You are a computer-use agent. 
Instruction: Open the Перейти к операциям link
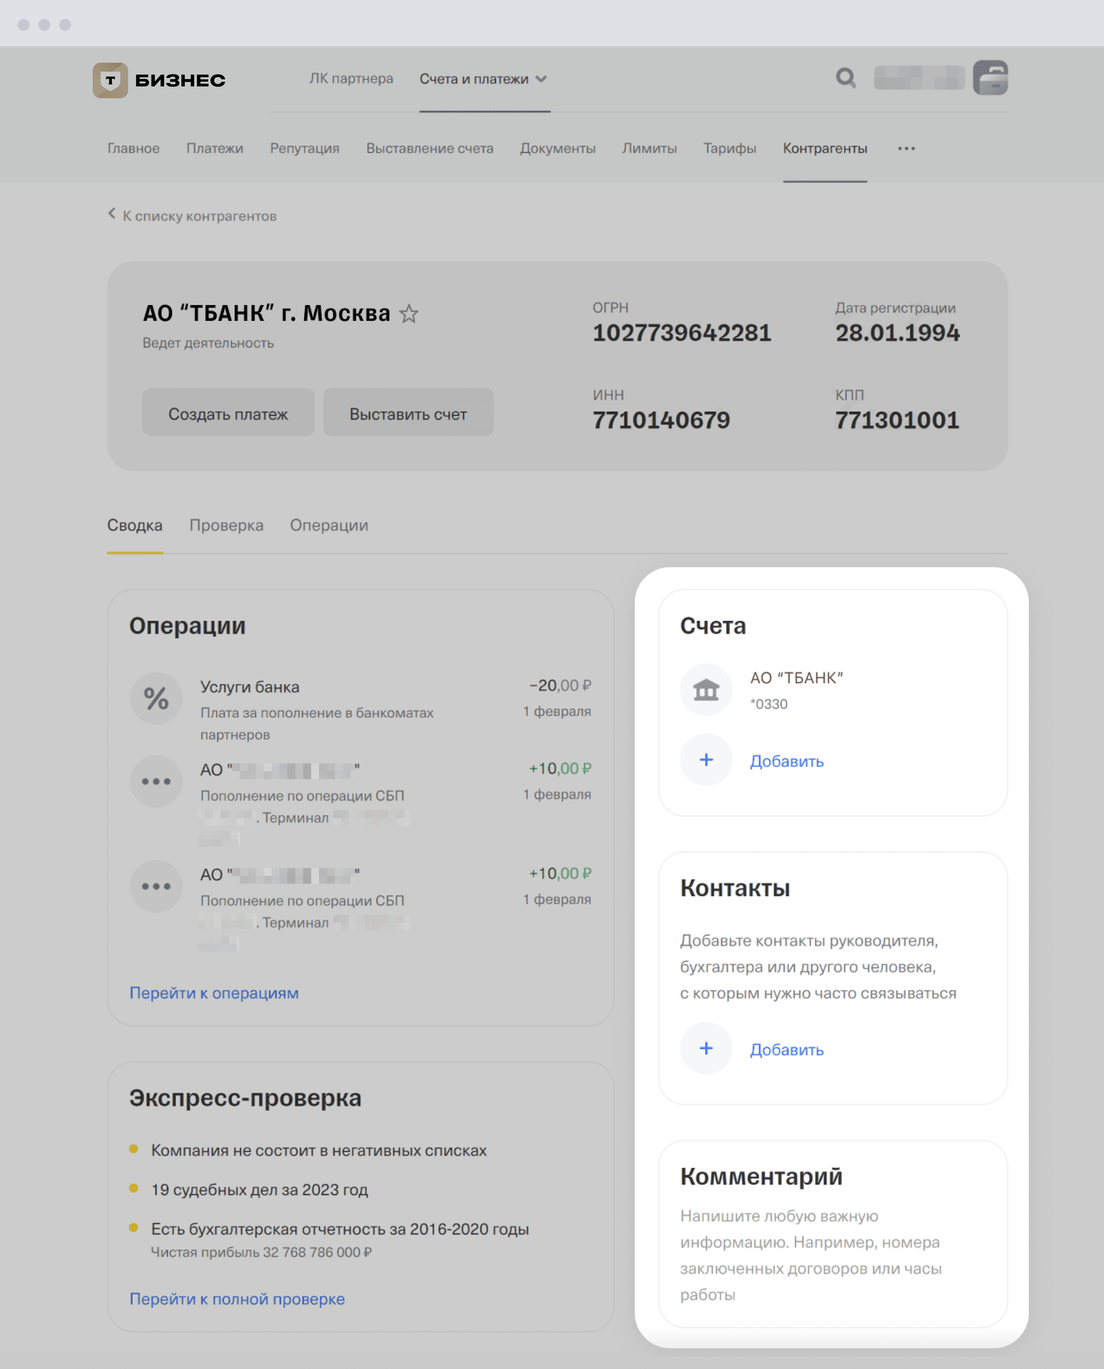pos(214,993)
